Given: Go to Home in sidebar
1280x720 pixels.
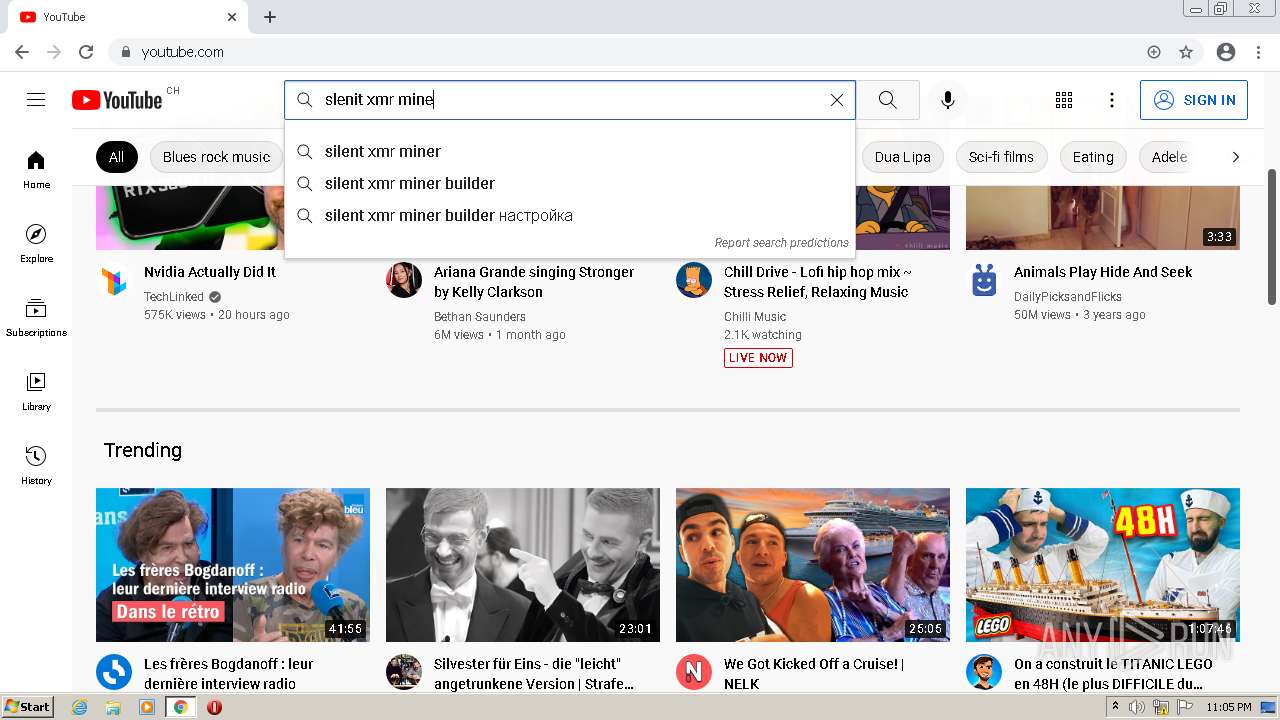Looking at the screenshot, I should coord(36,169).
